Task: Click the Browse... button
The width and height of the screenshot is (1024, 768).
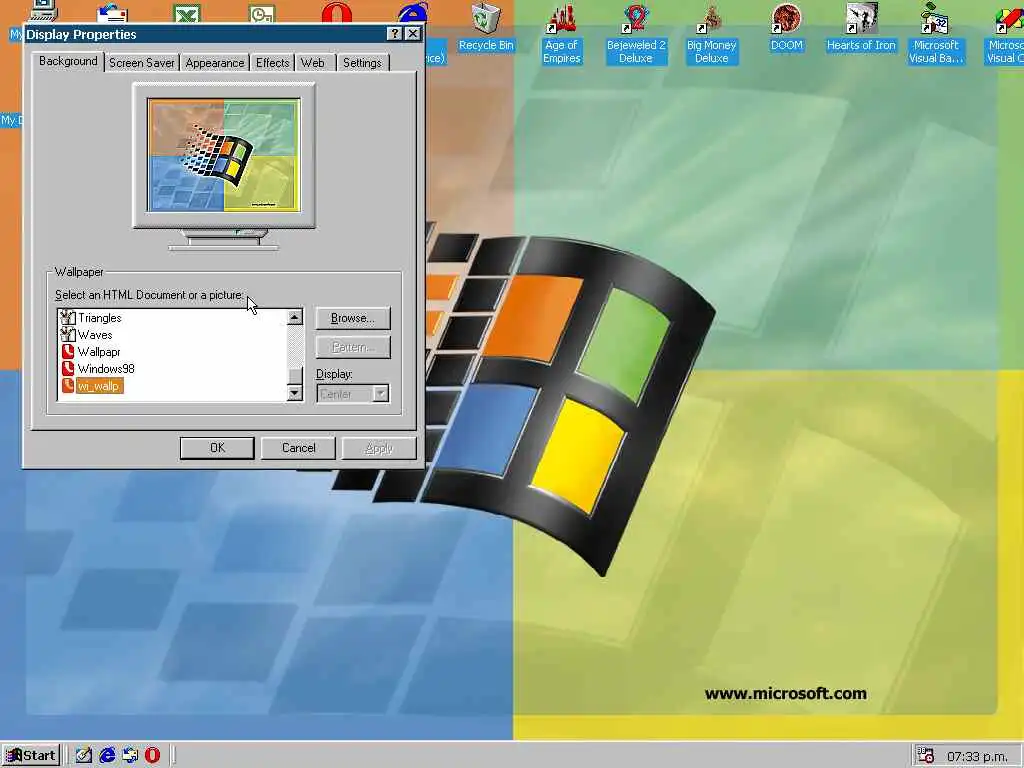Action: [x=353, y=318]
